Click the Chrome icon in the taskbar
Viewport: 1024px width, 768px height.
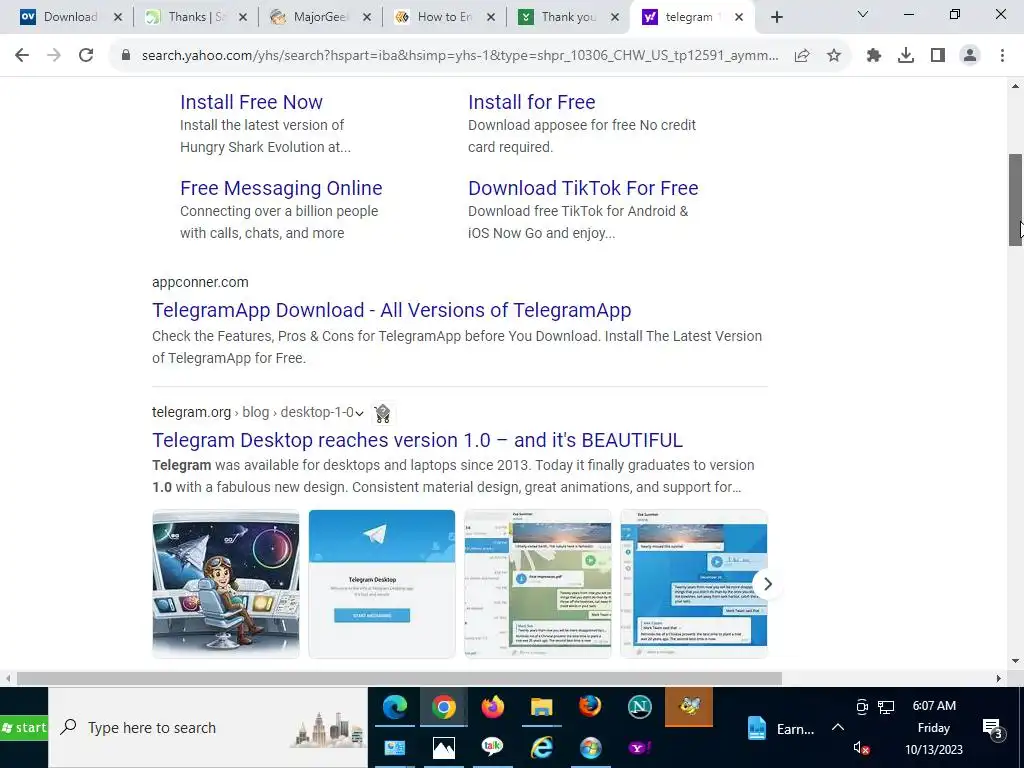pyautogui.click(x=443, y=707)
